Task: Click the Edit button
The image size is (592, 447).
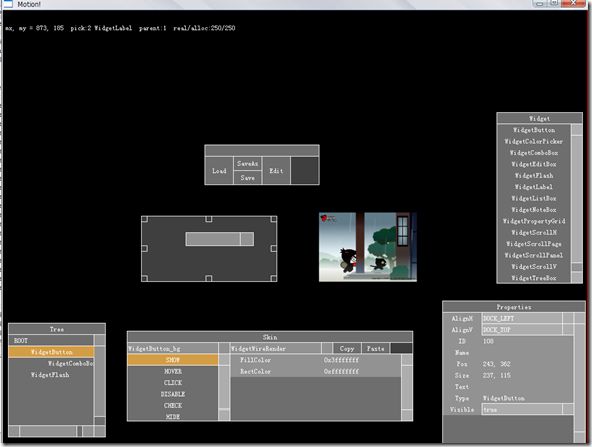Action: click(276, 171)
